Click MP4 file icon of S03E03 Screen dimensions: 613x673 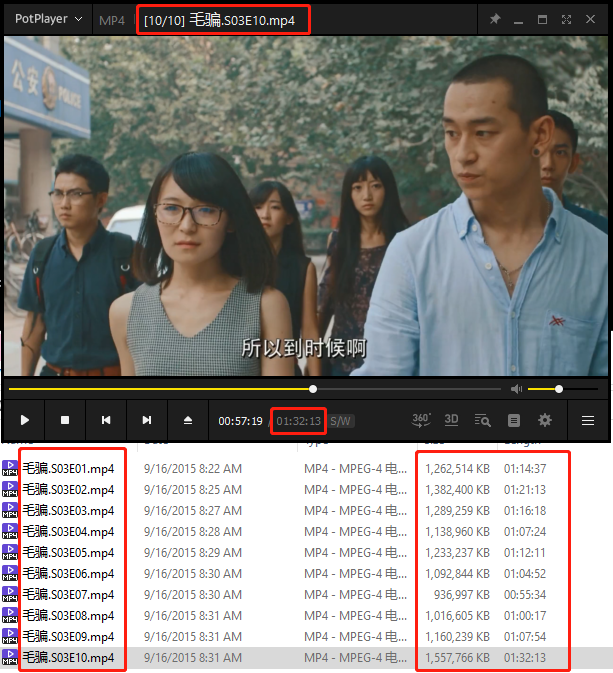10,510
